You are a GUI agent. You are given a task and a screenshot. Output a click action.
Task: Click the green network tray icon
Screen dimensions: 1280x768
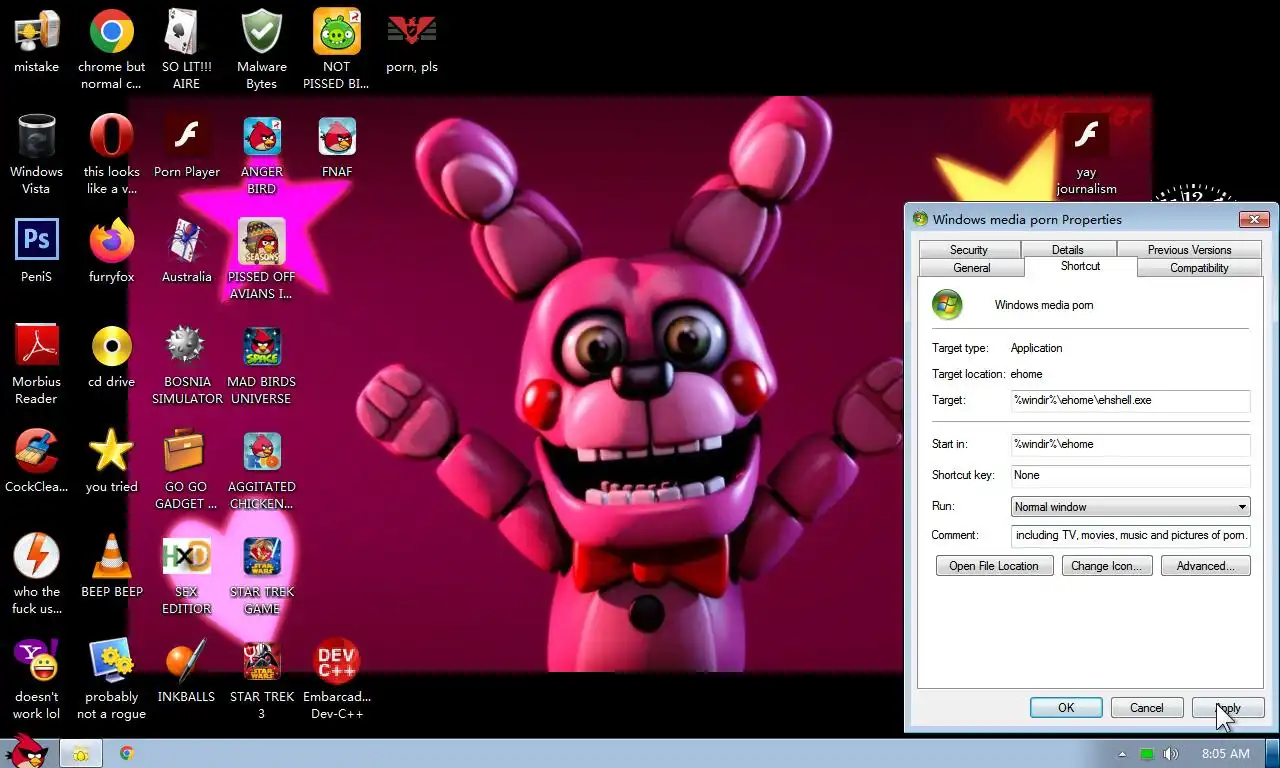tap(1147, 754)
